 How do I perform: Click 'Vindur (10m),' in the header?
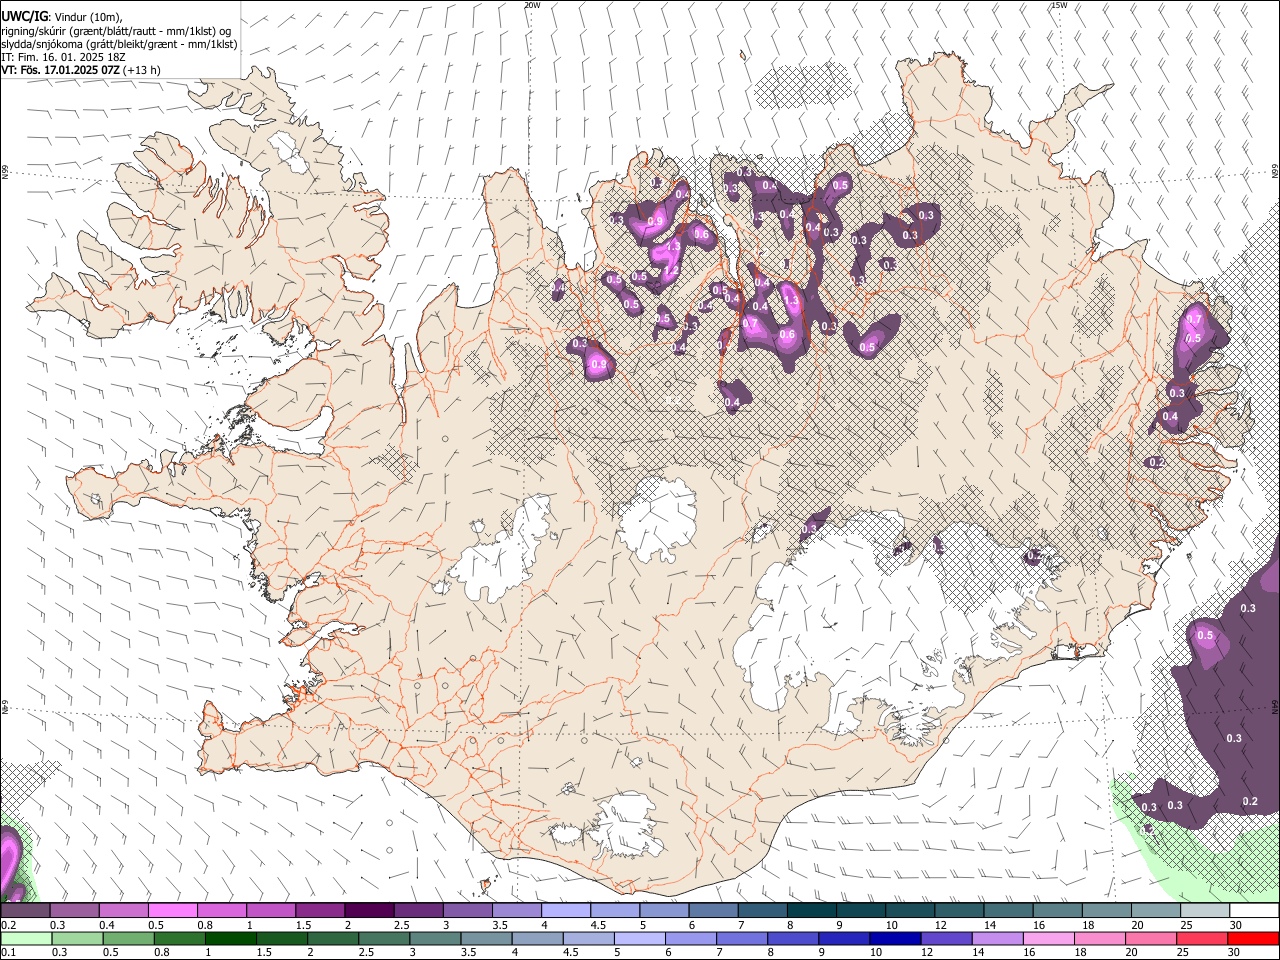tap(87, 17)
